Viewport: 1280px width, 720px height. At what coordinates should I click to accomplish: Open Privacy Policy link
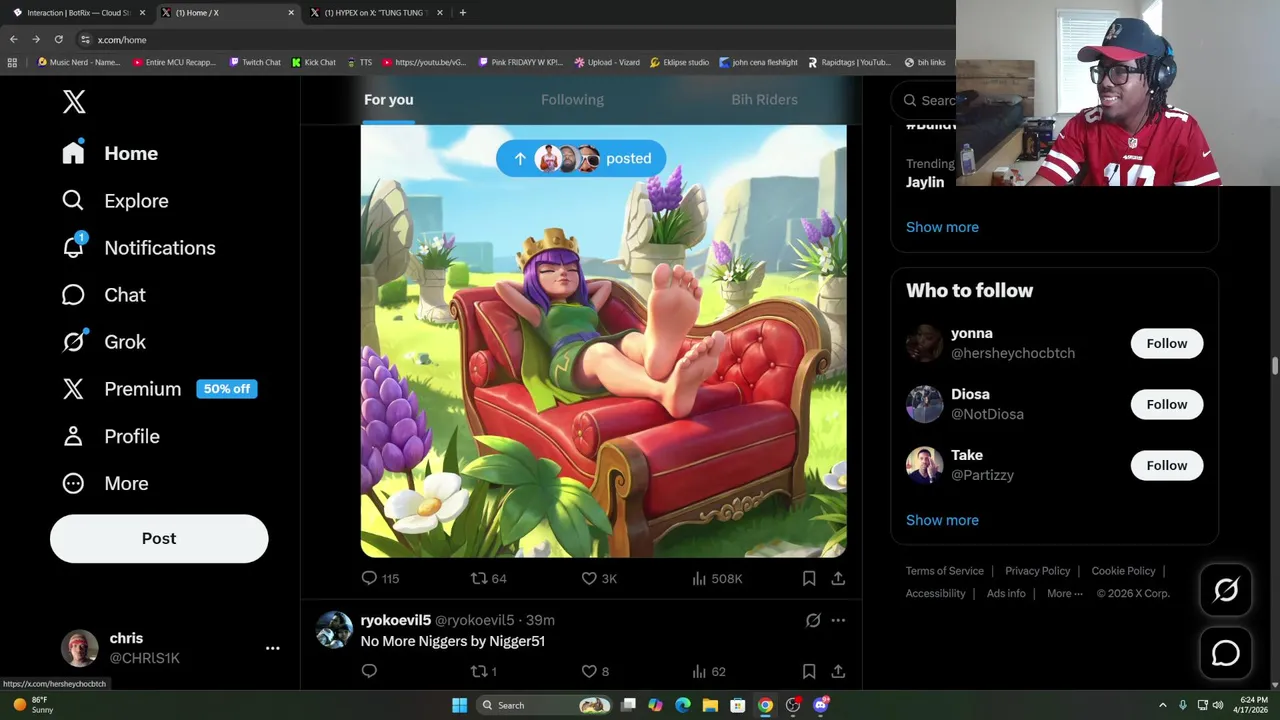1038,571
